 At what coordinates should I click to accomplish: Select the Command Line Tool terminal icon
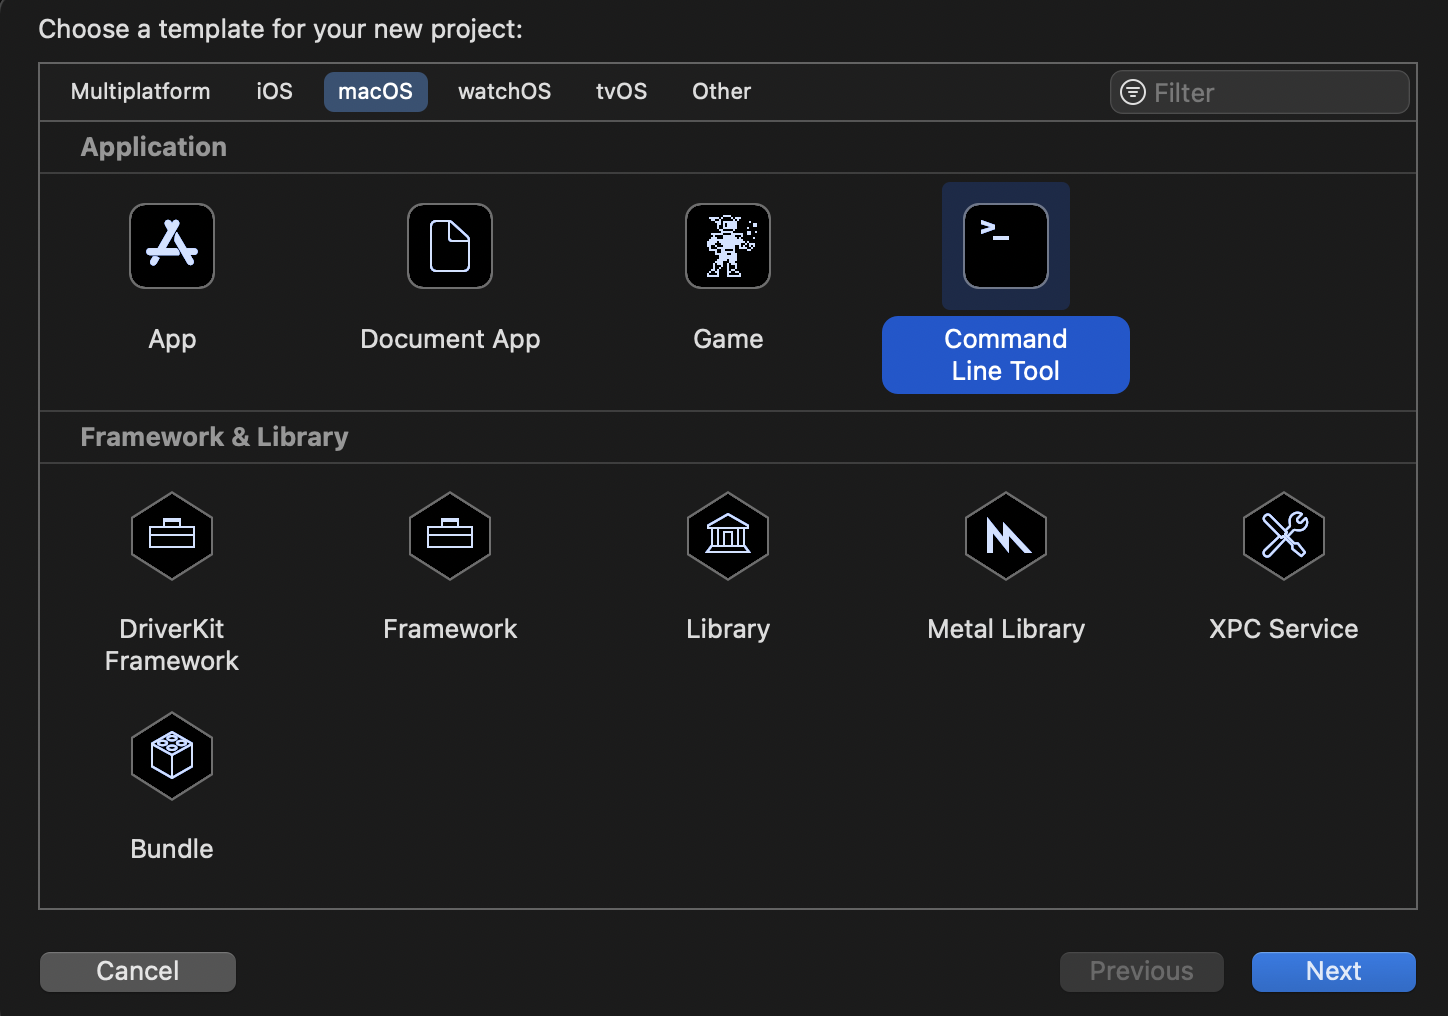click(x=1006, y=246)
